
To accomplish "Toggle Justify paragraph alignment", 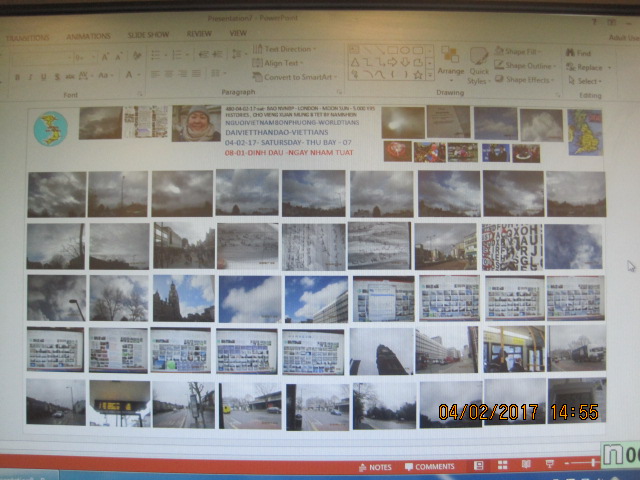I will [x=196, y=74].
